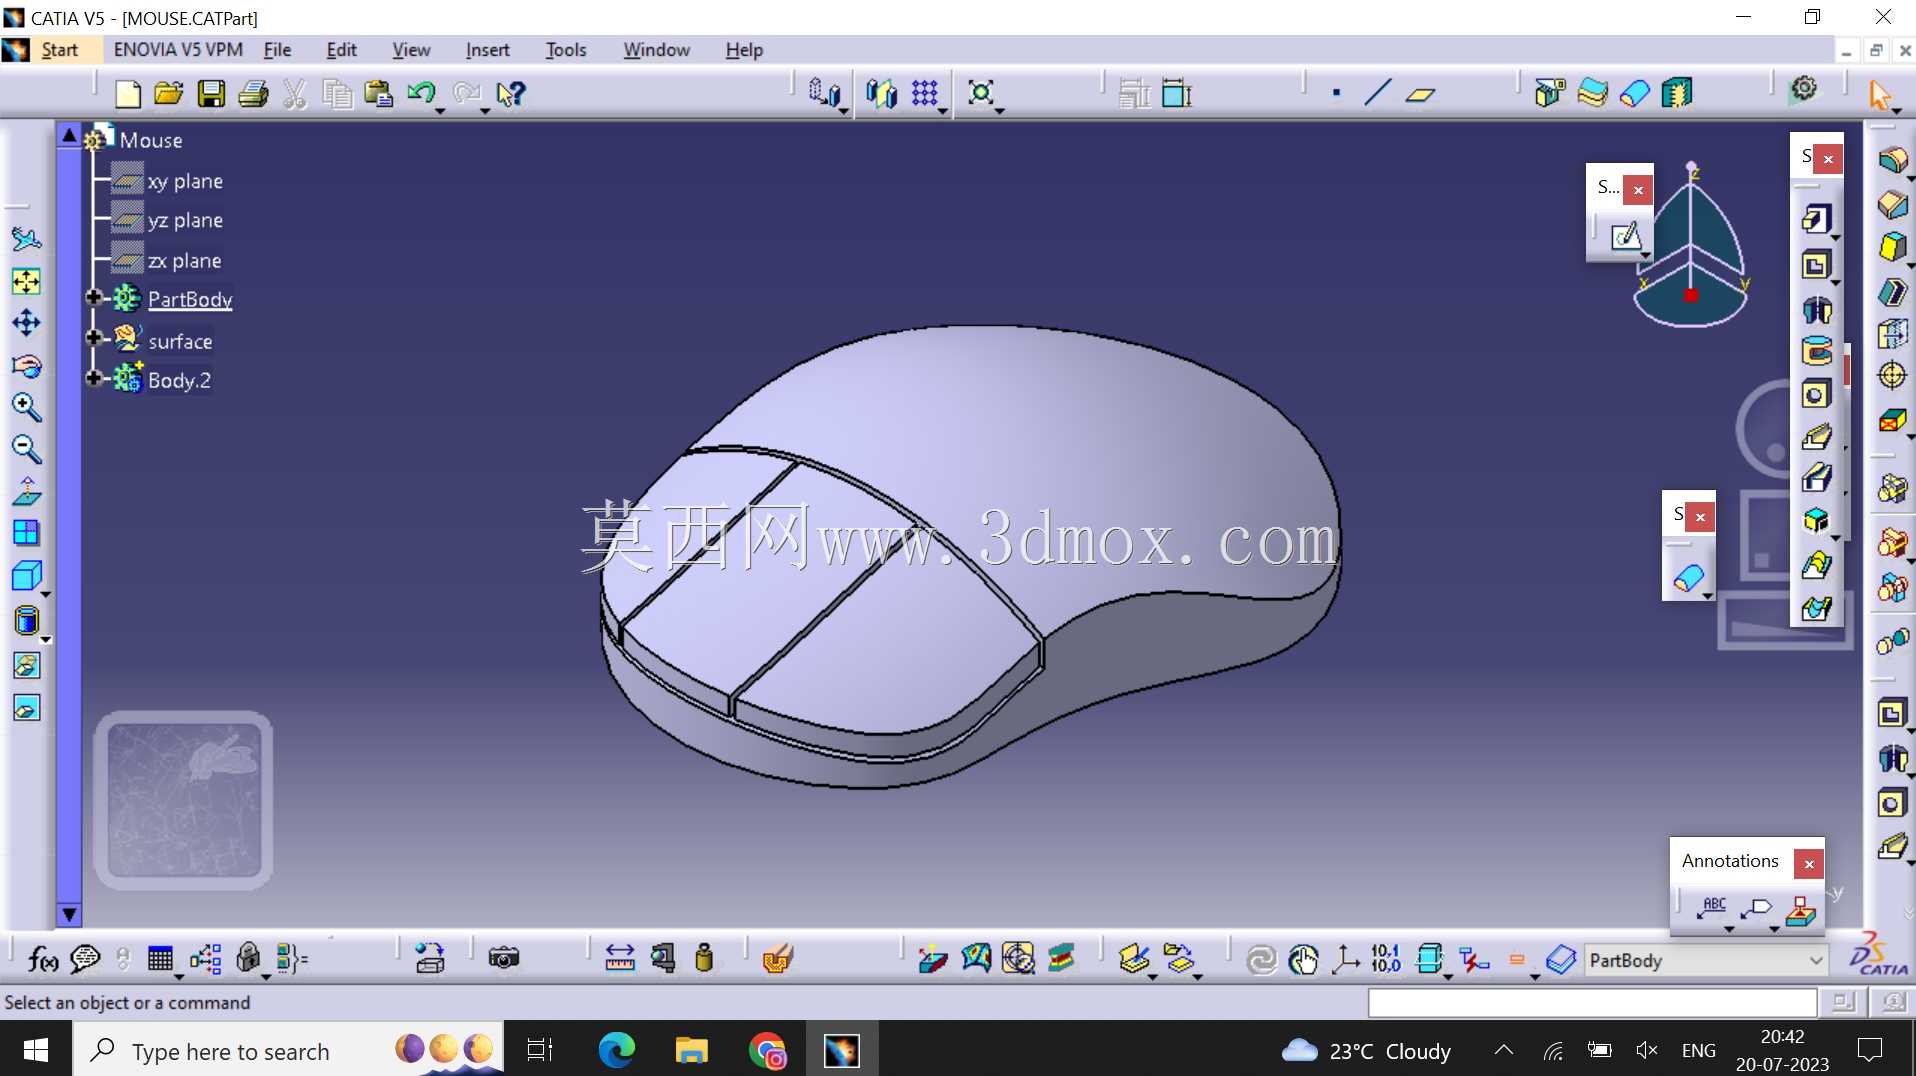Create a new document with the New icon
The width and height of the screenshot is (1916, 1076).
[x=128, y=94]
